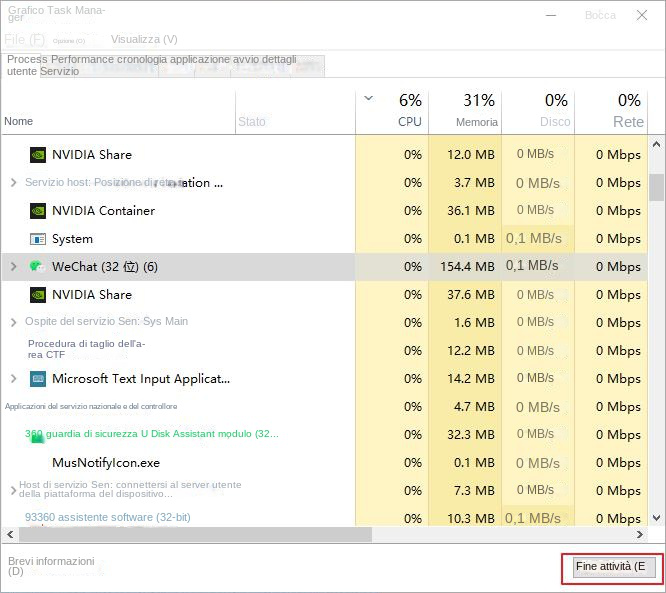Image resolution: width=666 pixels, height=593 pixels.
Task: Click the vertical scrollbar down arrow
Action: click(657, 518)
